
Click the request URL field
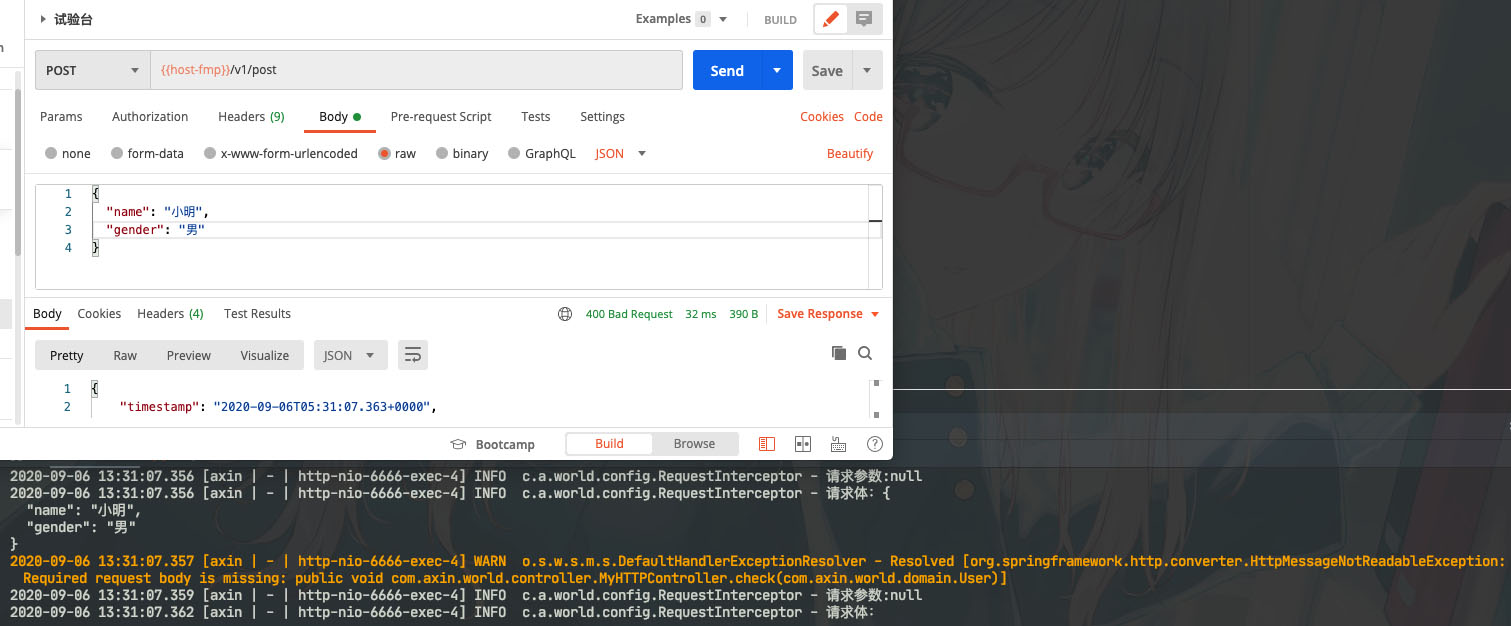click(x=413, y=69)
